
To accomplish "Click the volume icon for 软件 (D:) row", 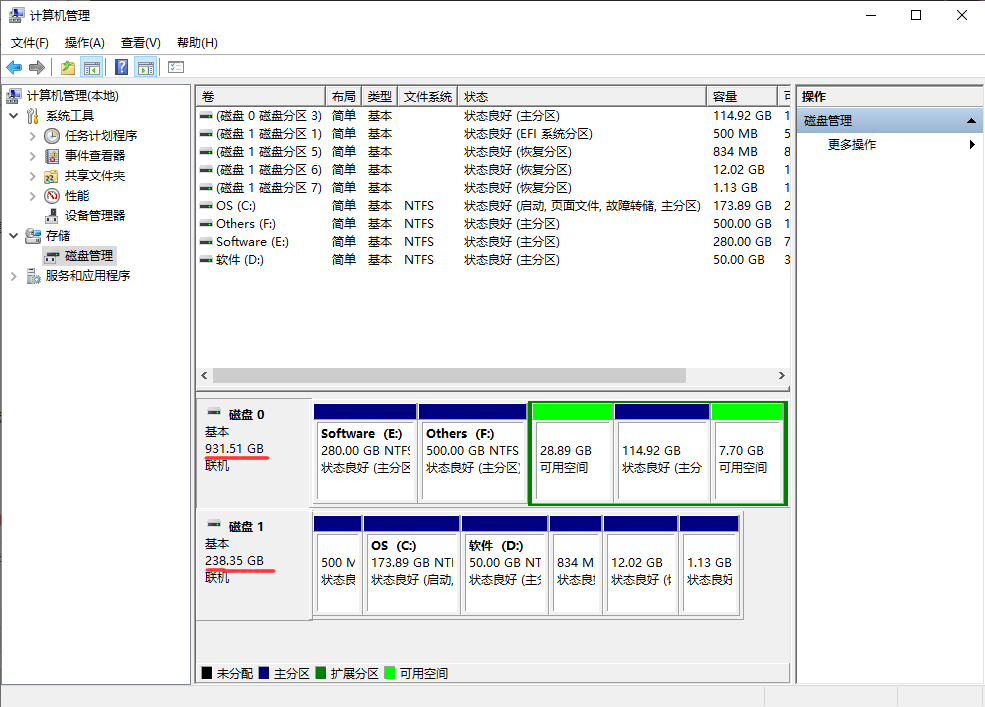I will tap(205, 260).
